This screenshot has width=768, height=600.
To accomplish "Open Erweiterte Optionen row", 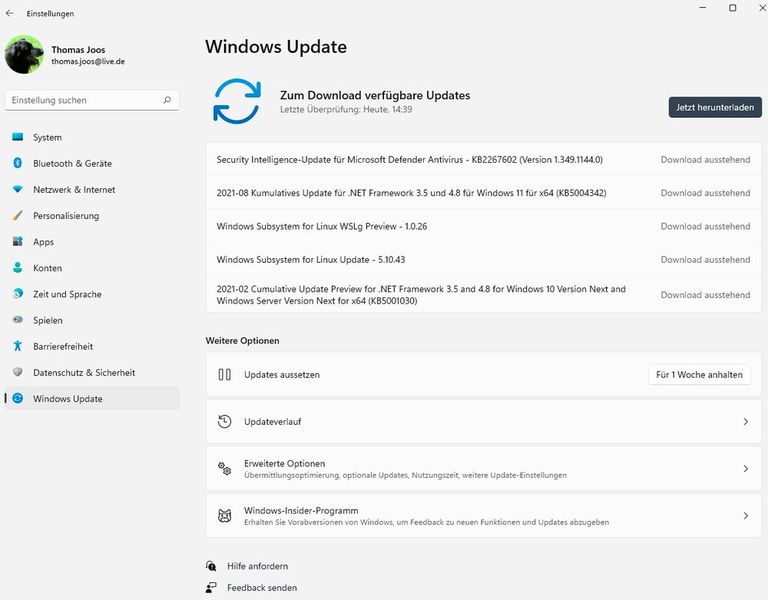I will pyautogui.click(x=483, y=469).
